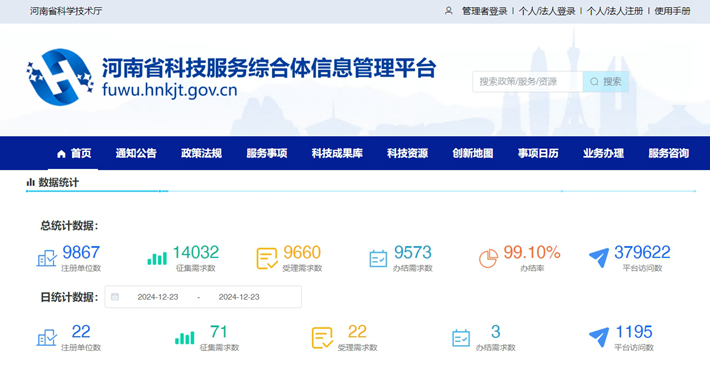Click calendar icon in the date range field
Image resolution: width=710 pixels, height=370 pixels.
[115, 297]
